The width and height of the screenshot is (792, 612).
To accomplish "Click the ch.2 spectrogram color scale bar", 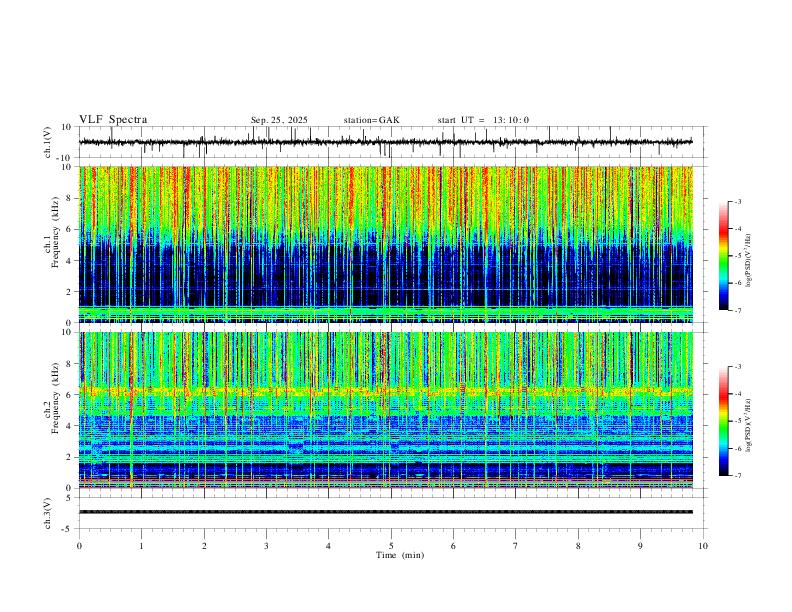I will pos(723,421).
